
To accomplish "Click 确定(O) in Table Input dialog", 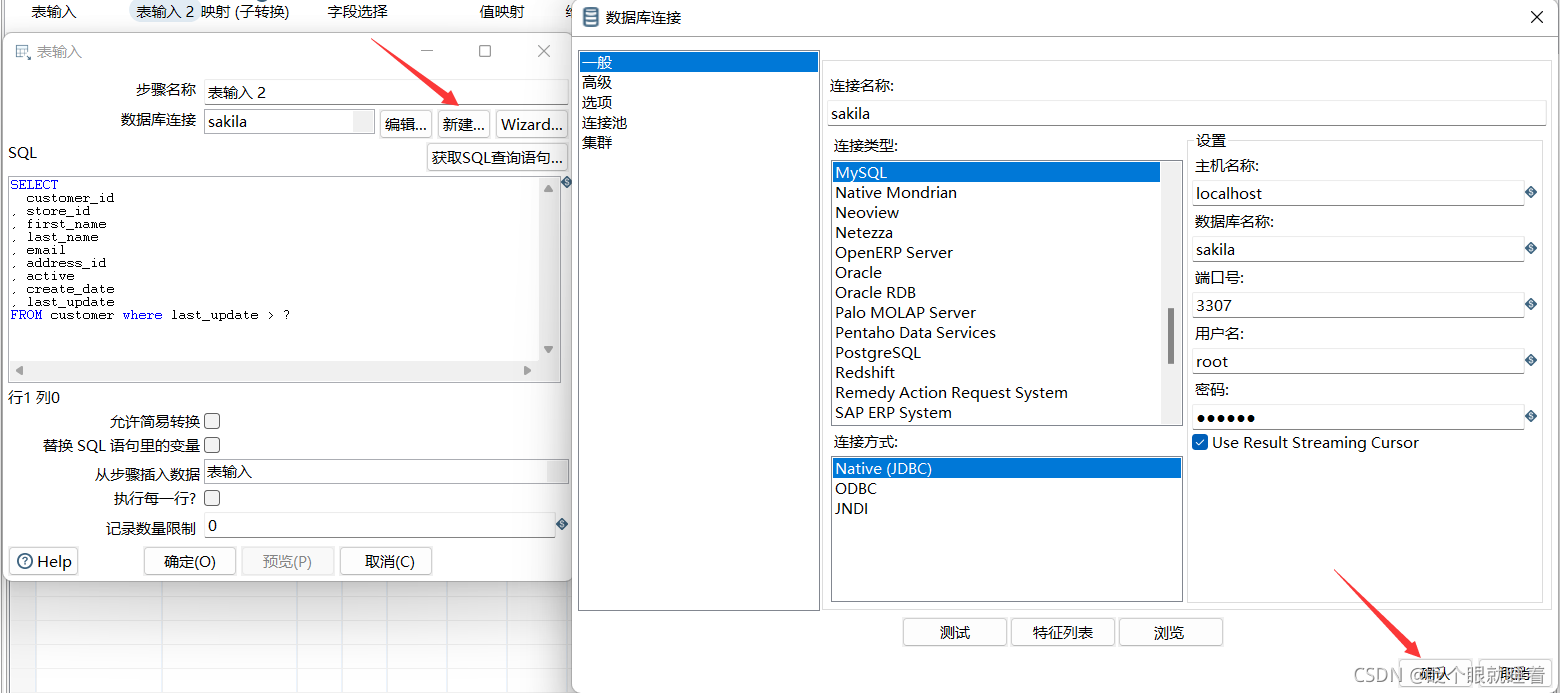I will tap(190, 561).
